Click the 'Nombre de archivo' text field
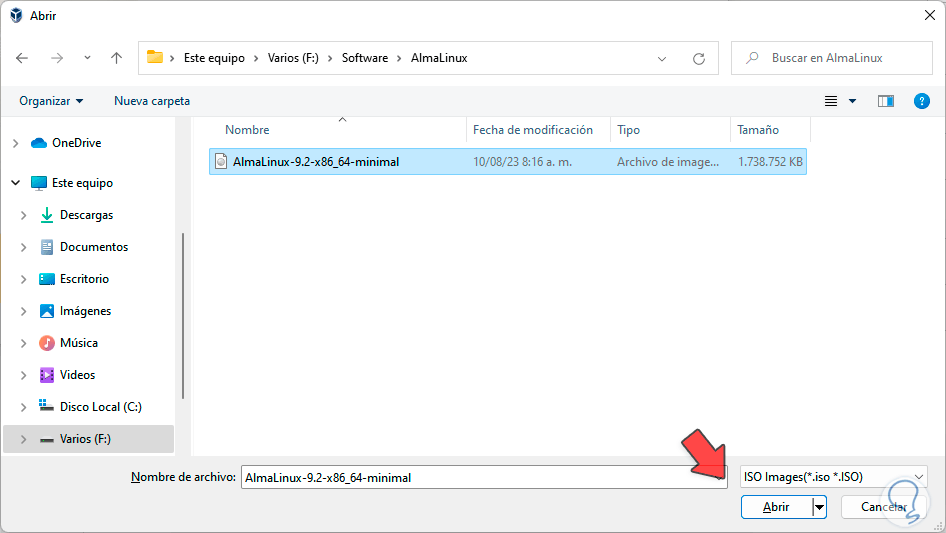 pyautogui.click(x=484, y=477)
